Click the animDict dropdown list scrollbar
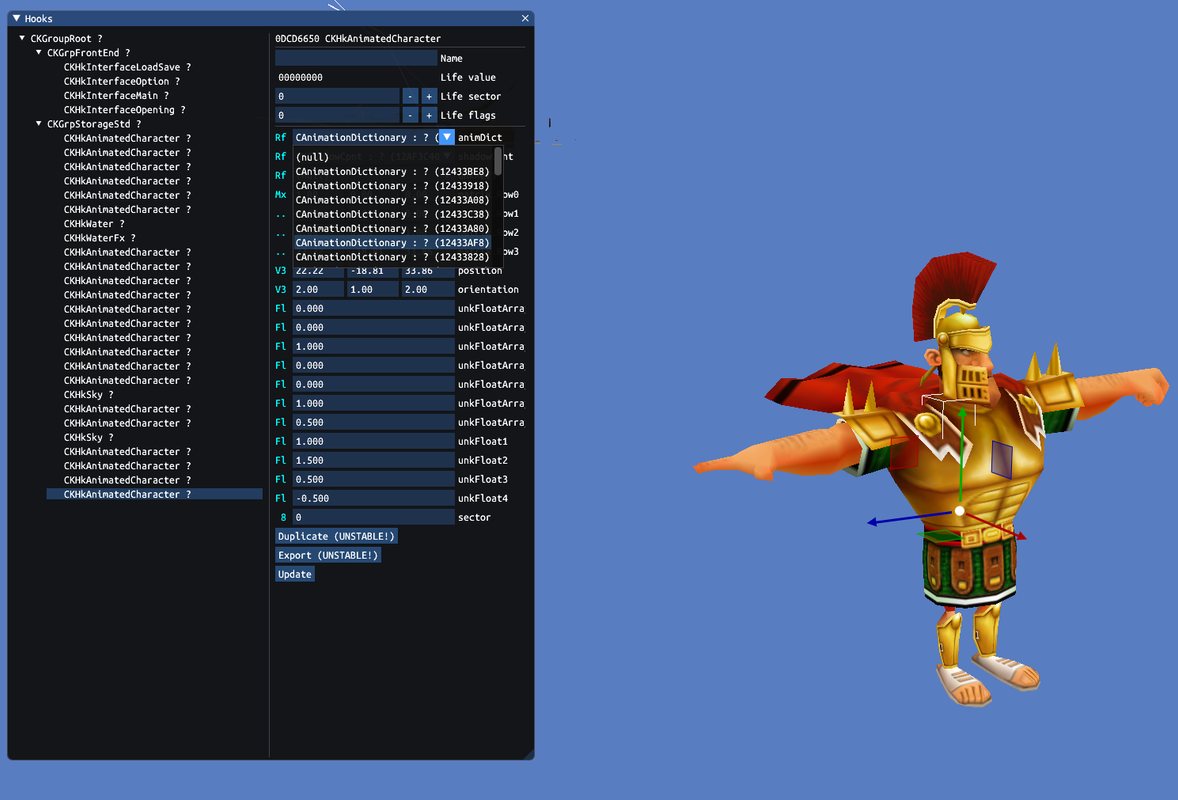Viewport: 1178px width, 800px height. tap(498, 162)
